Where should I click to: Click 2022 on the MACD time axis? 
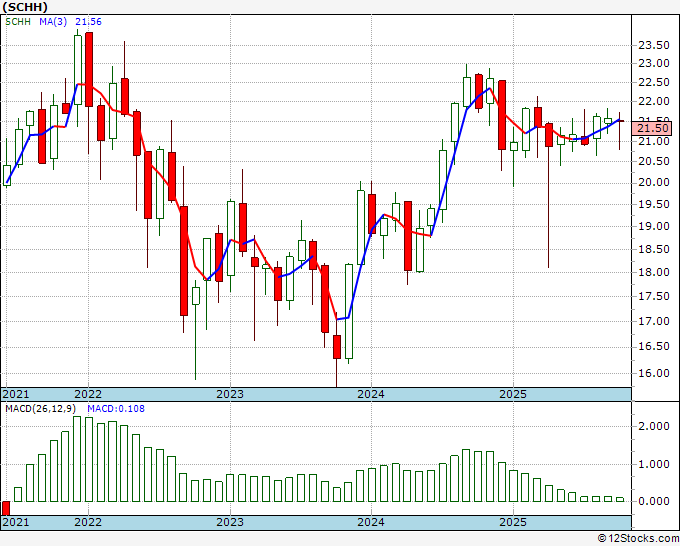click(x=88, y=522)
